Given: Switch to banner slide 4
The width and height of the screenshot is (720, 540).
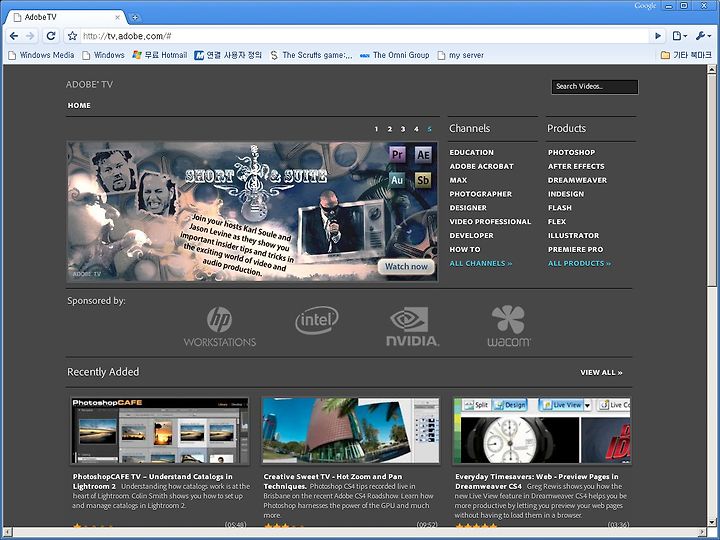Looking at the screenshot, I should pyautogui.click(x=416, y=129).
